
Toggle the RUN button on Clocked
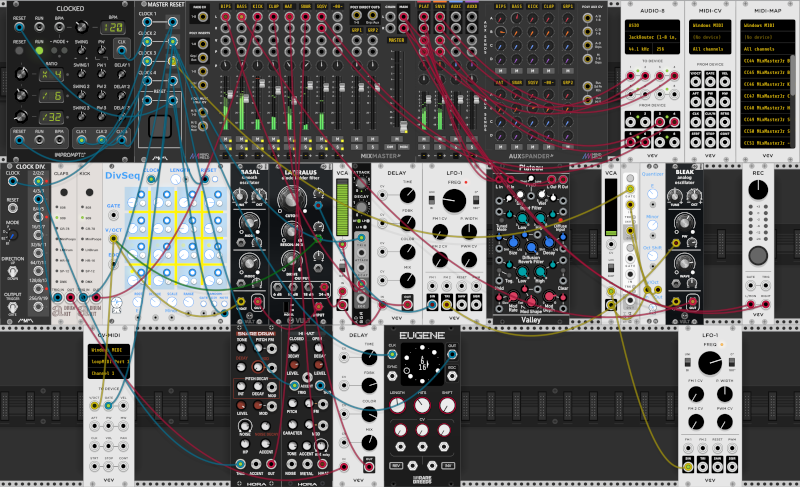(39, 50)
